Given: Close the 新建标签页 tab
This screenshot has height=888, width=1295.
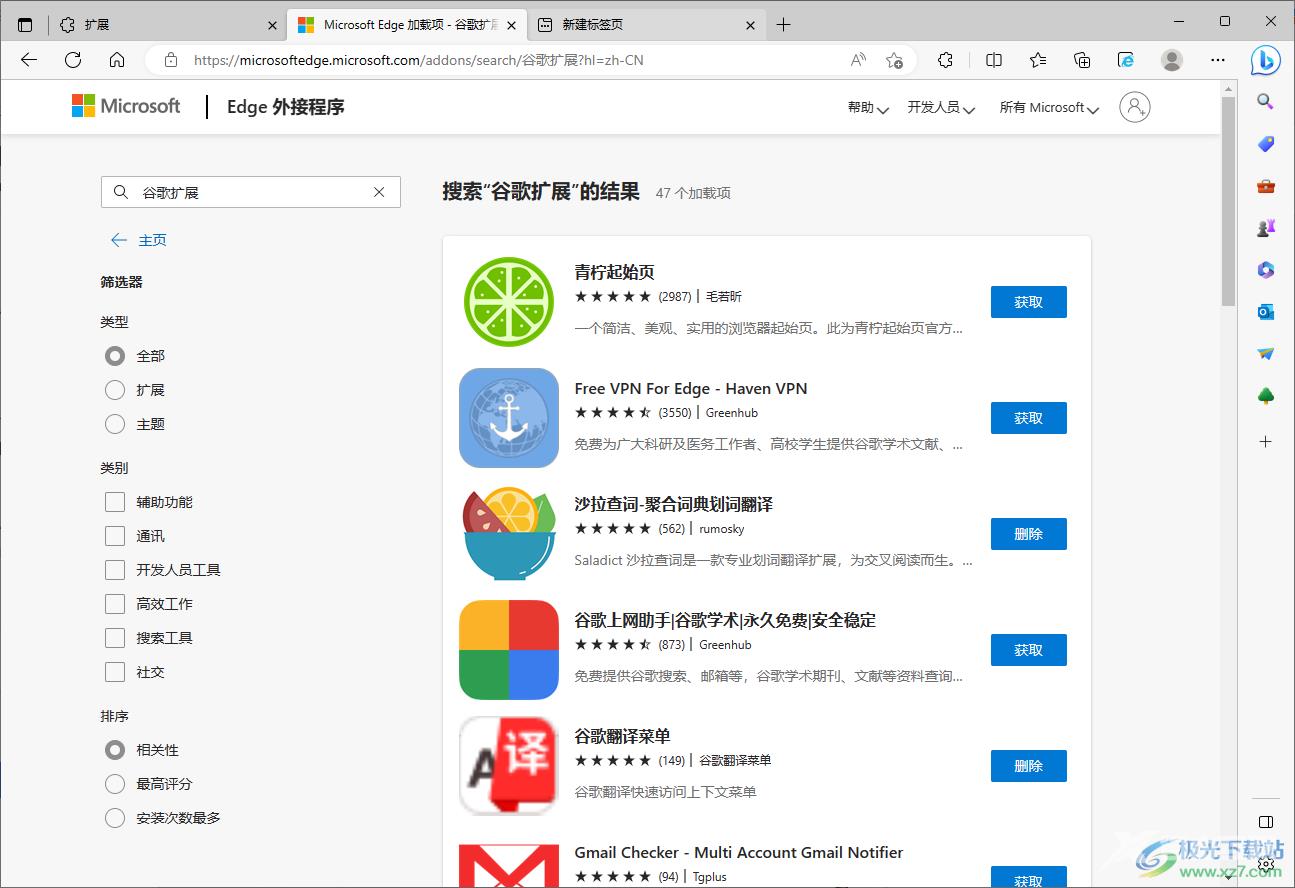Looking at the screenshot, I should click(x=751, y=25).
